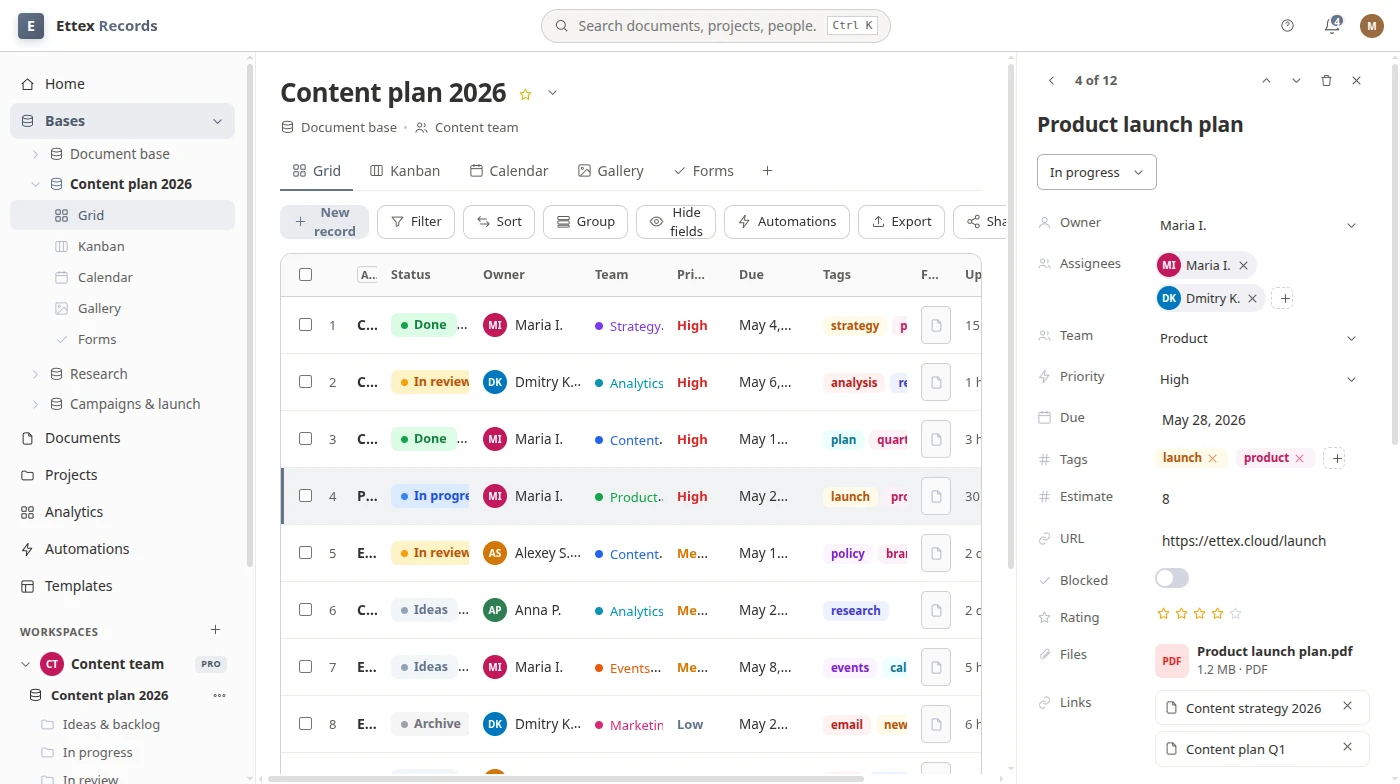1400x784 pixels.
Task: Open the Content plan 2026 workspace options menu
Action: (219, 695)
